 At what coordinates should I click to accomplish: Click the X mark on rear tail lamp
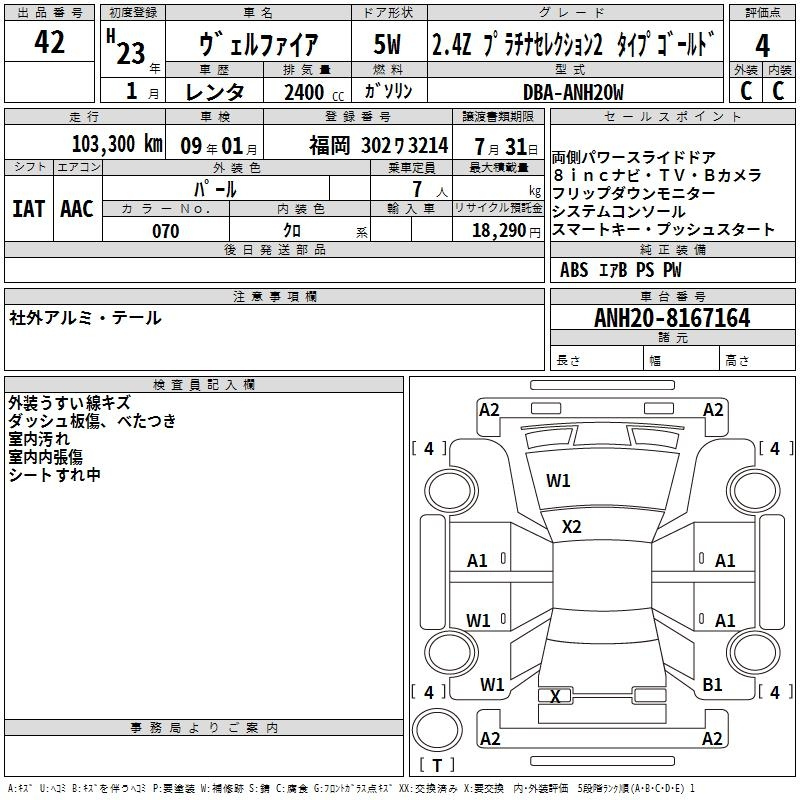(555, 696)
